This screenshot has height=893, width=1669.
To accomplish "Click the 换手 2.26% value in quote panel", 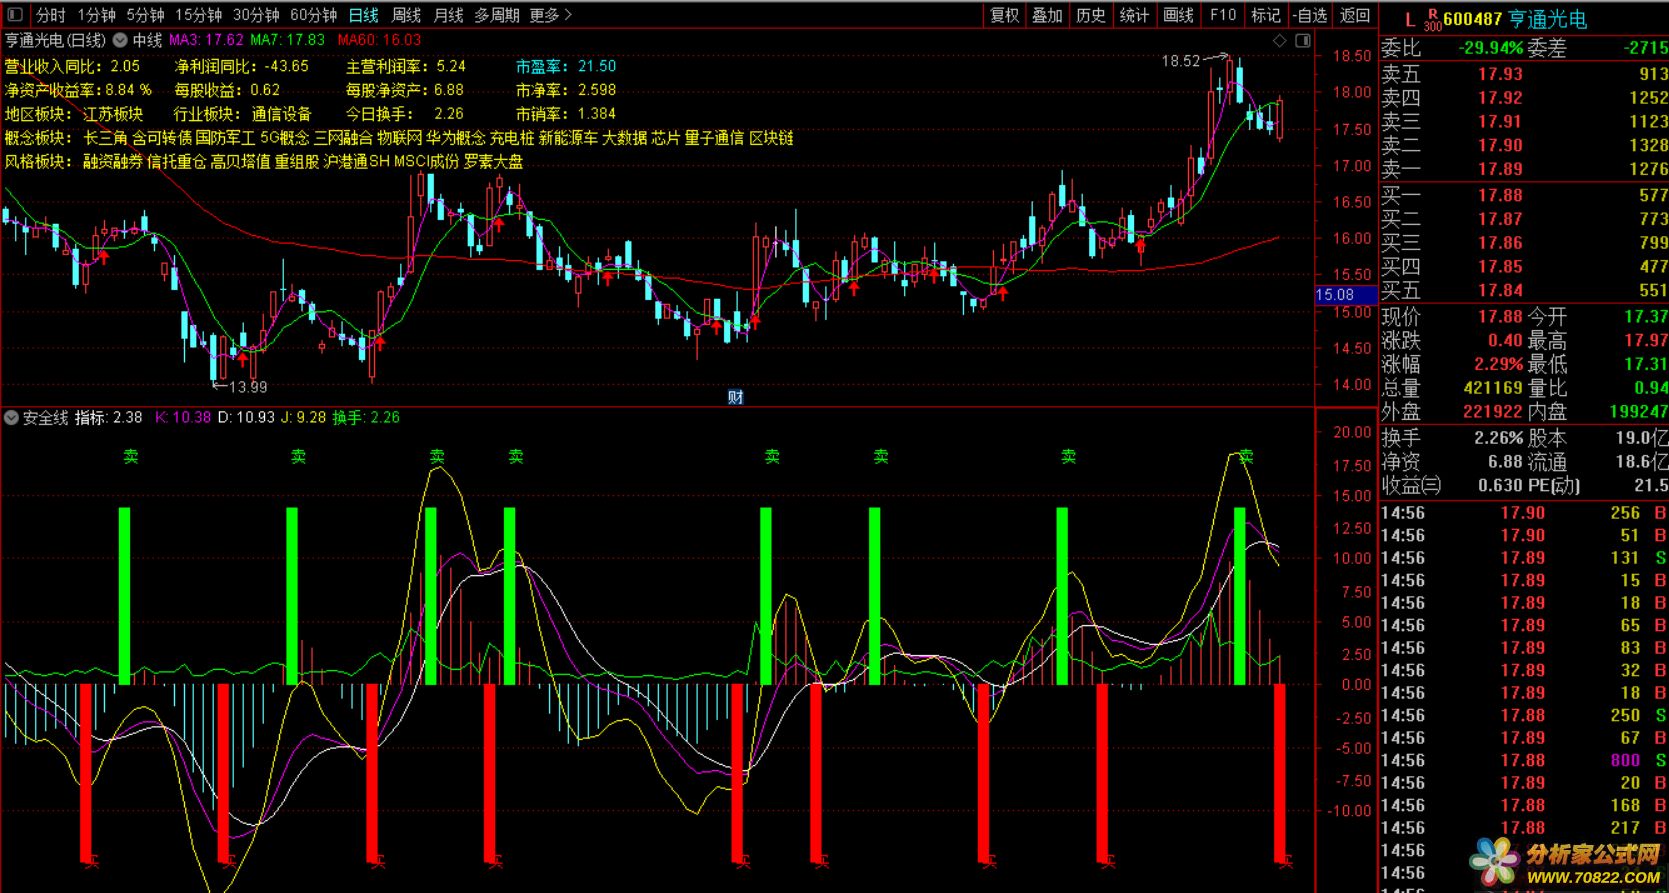I will click(x=1498, y=438).
